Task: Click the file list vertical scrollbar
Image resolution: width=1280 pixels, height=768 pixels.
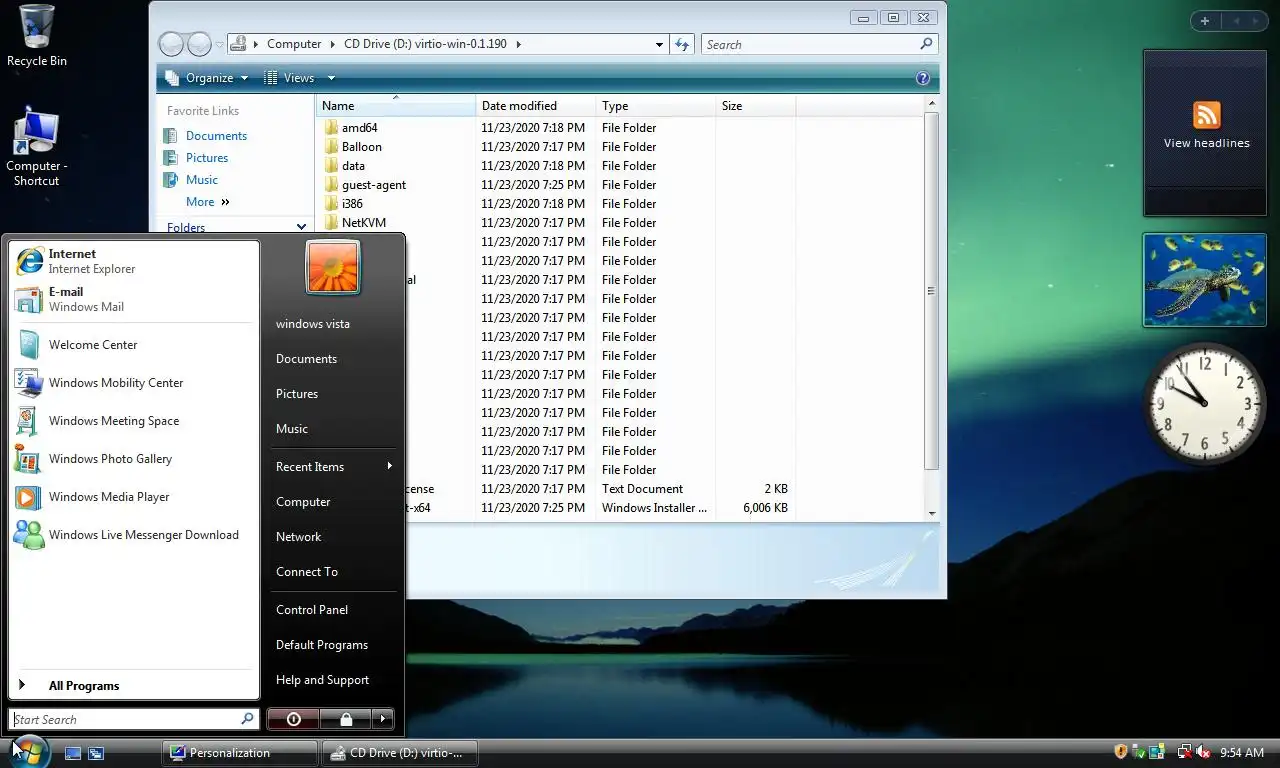Action: tap(931, 291)
